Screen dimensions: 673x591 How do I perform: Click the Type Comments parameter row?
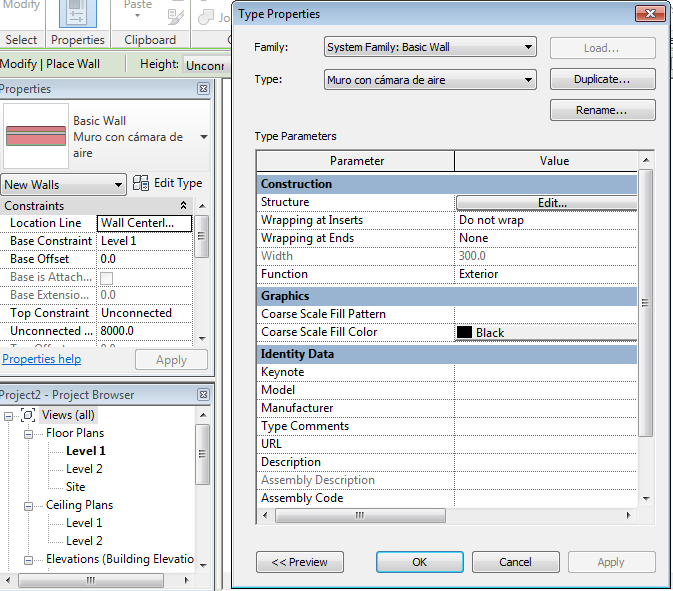(x=447, y=426)
